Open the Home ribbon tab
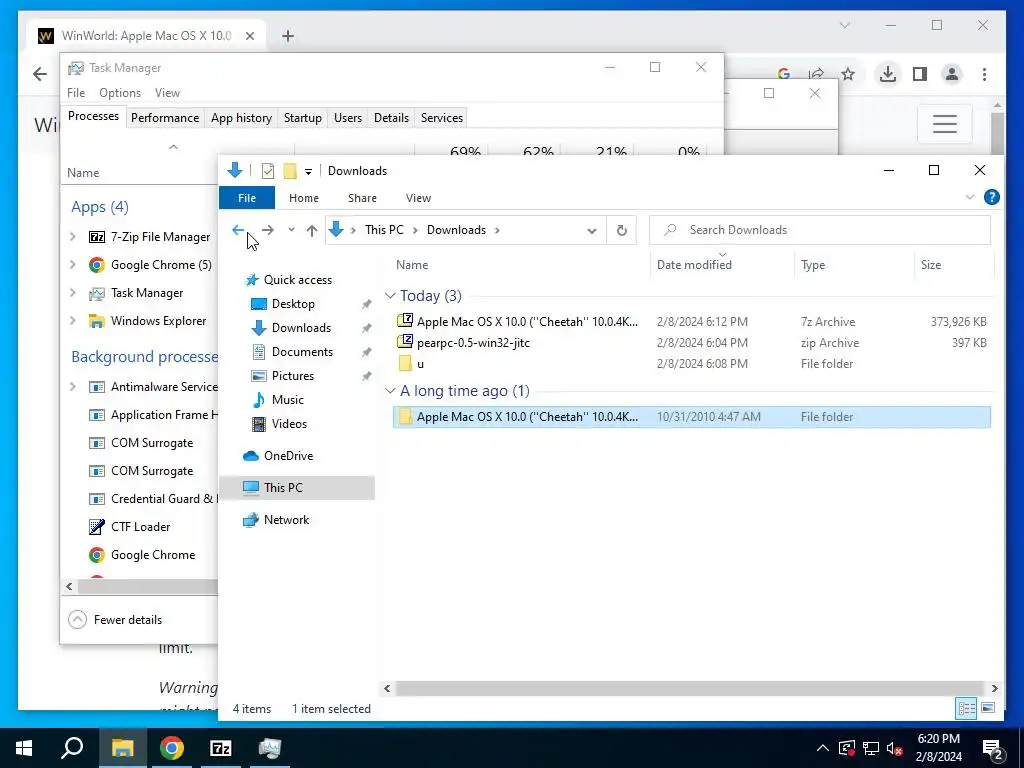Image resolution: width=1024 pixels, height=768 pixels. click(304, 198)
